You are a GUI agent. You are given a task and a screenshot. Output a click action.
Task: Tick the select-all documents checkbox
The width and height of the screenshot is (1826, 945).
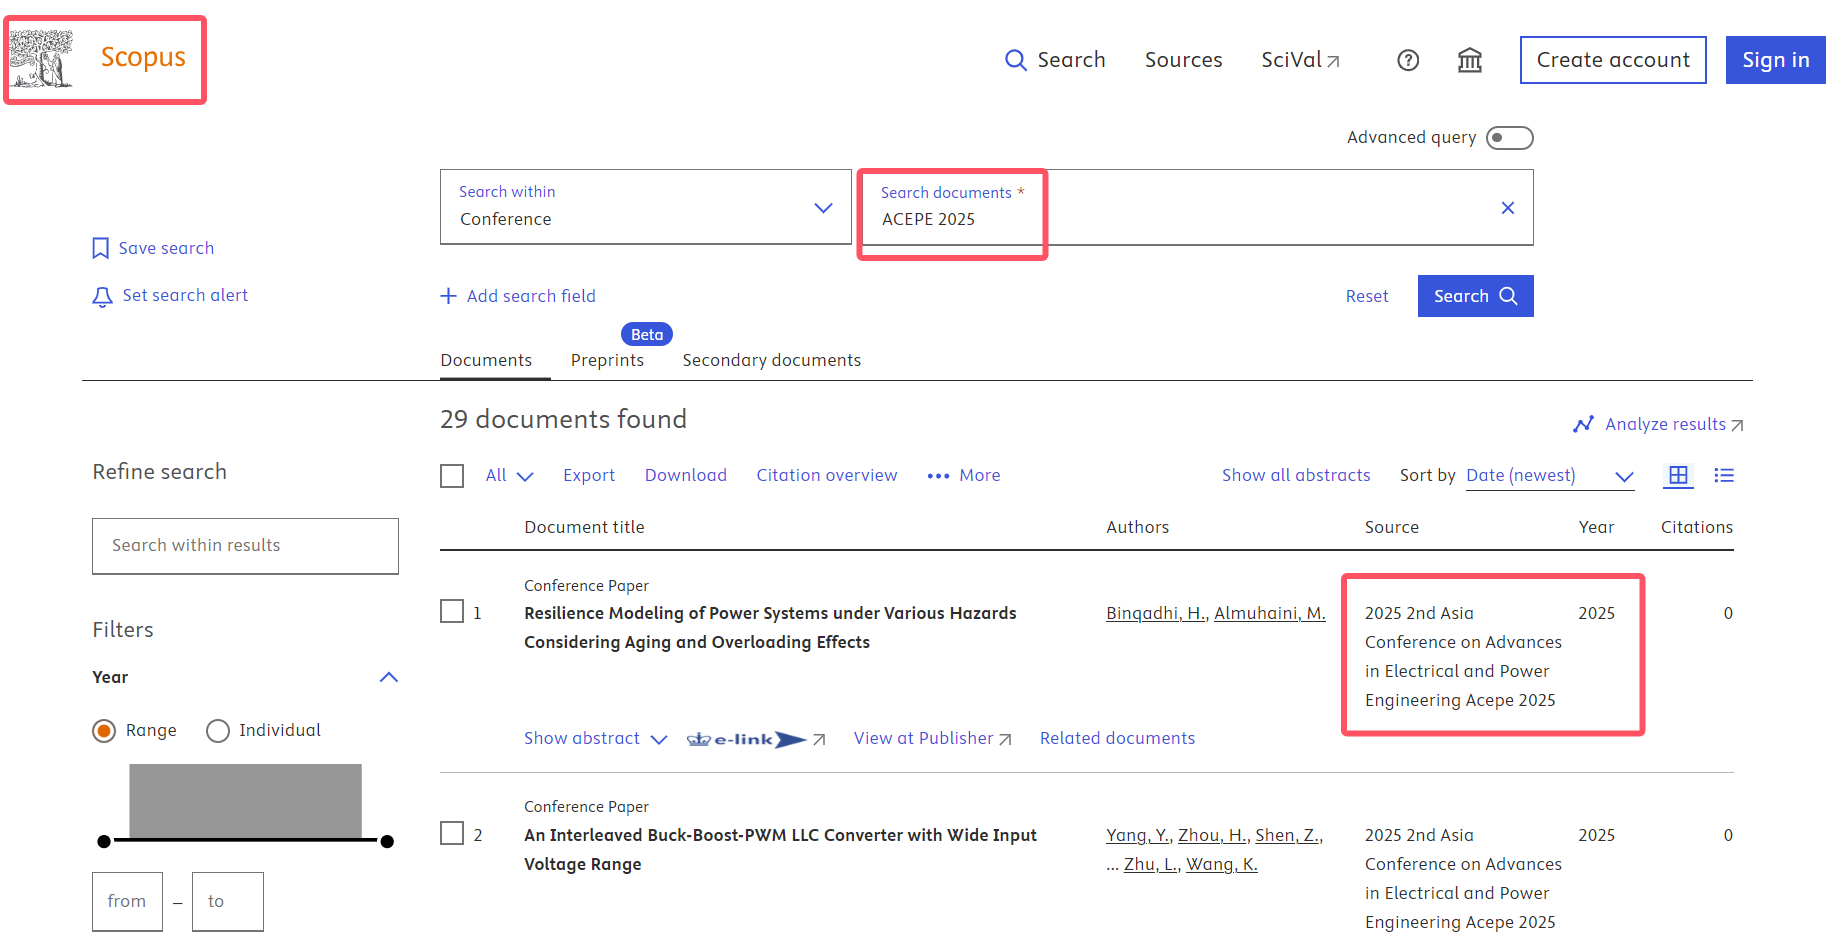point(452,476)
